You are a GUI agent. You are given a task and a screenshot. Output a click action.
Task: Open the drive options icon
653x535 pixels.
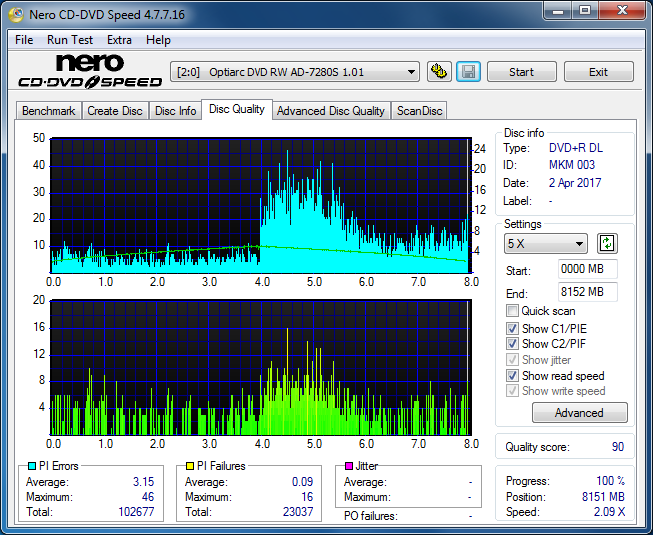439,72
